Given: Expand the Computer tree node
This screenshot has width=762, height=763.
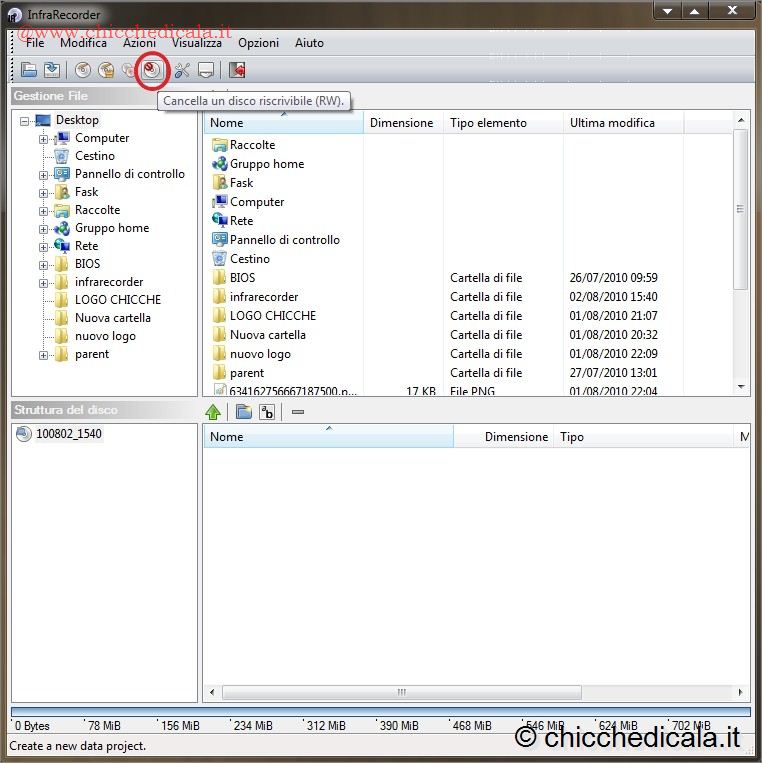Looking at the screenshot, I should coord(44,139).
